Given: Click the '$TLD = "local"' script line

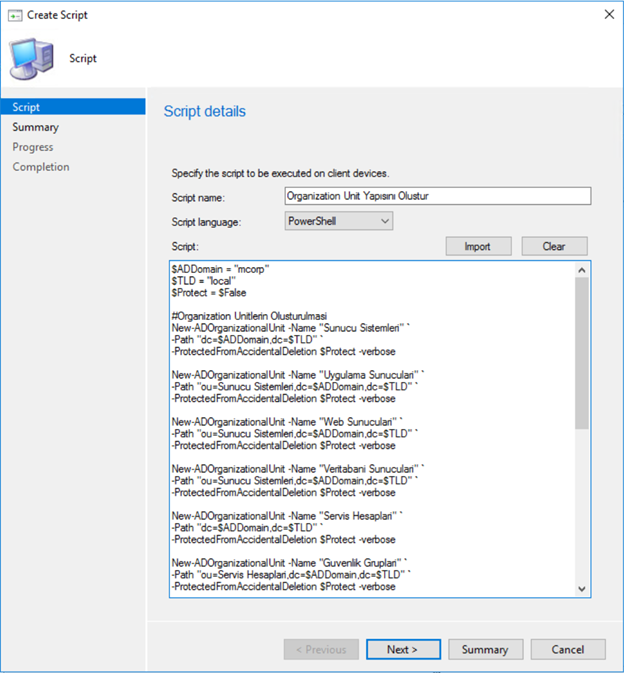Looking at the screenshot, I should pyautogui.click(x=203, y=281).
